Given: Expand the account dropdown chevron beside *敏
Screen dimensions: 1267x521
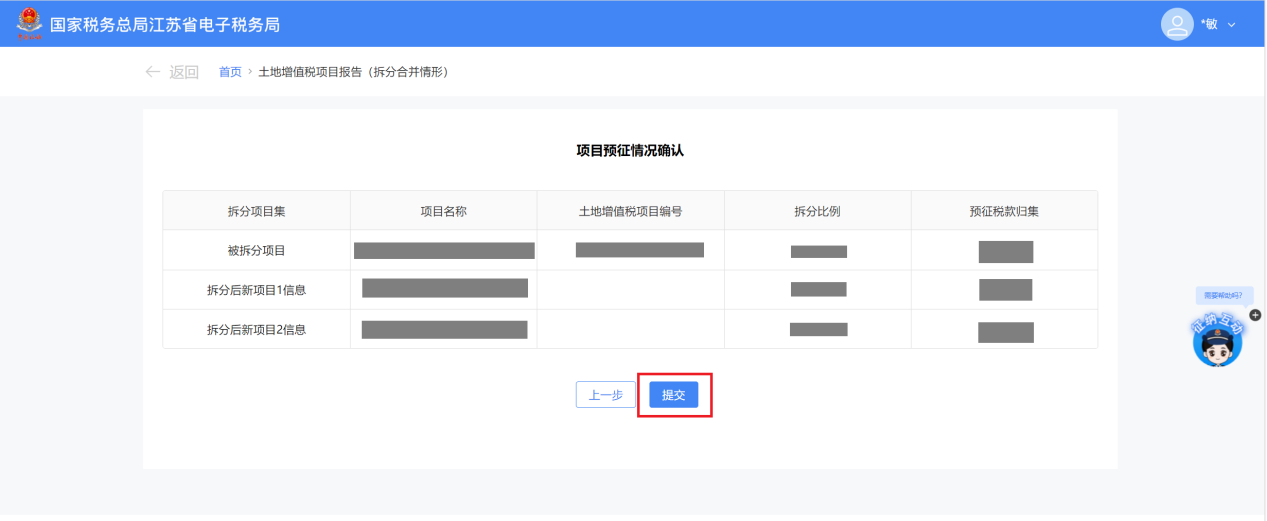Looking at the screenshot, I should [1232, 25].
